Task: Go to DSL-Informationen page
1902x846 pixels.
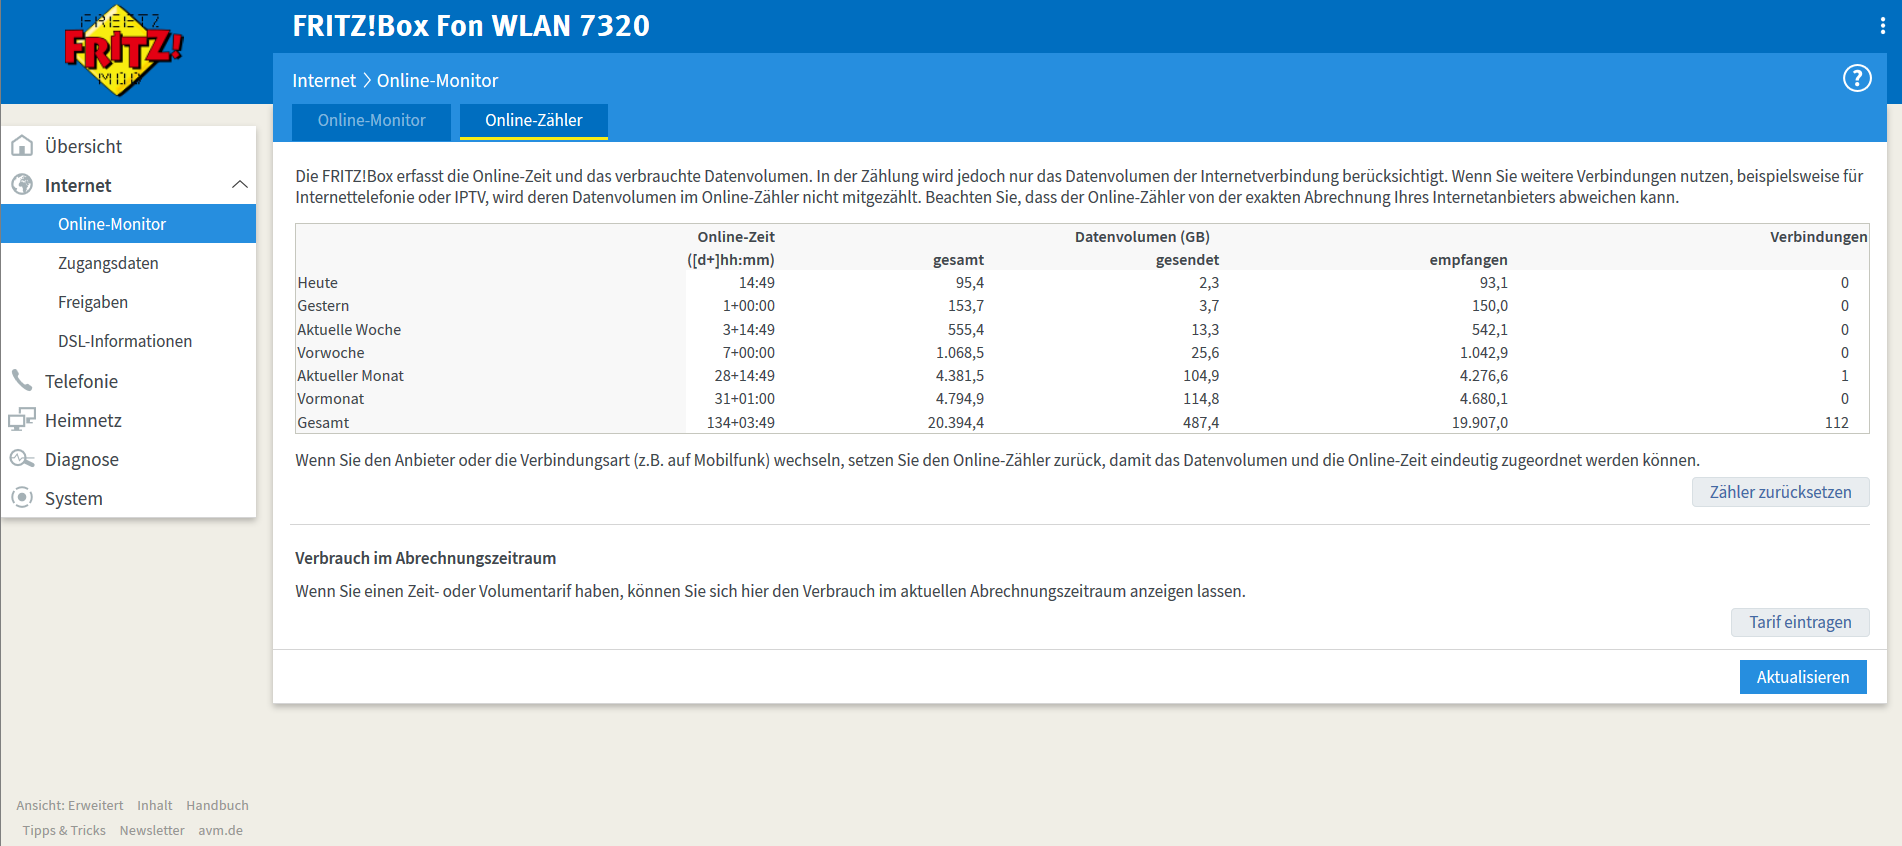Action: click(x=125, y=341)
